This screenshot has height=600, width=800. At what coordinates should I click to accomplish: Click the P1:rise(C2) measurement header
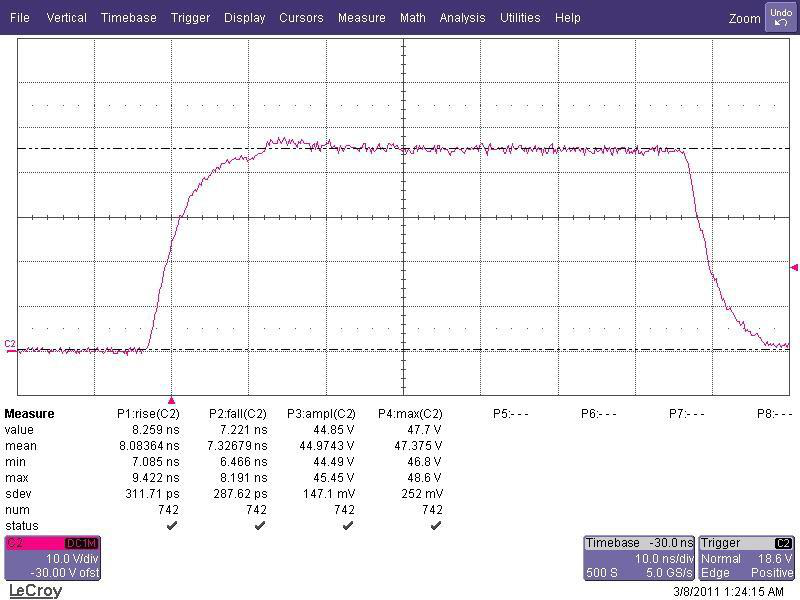tap(148, 414)
